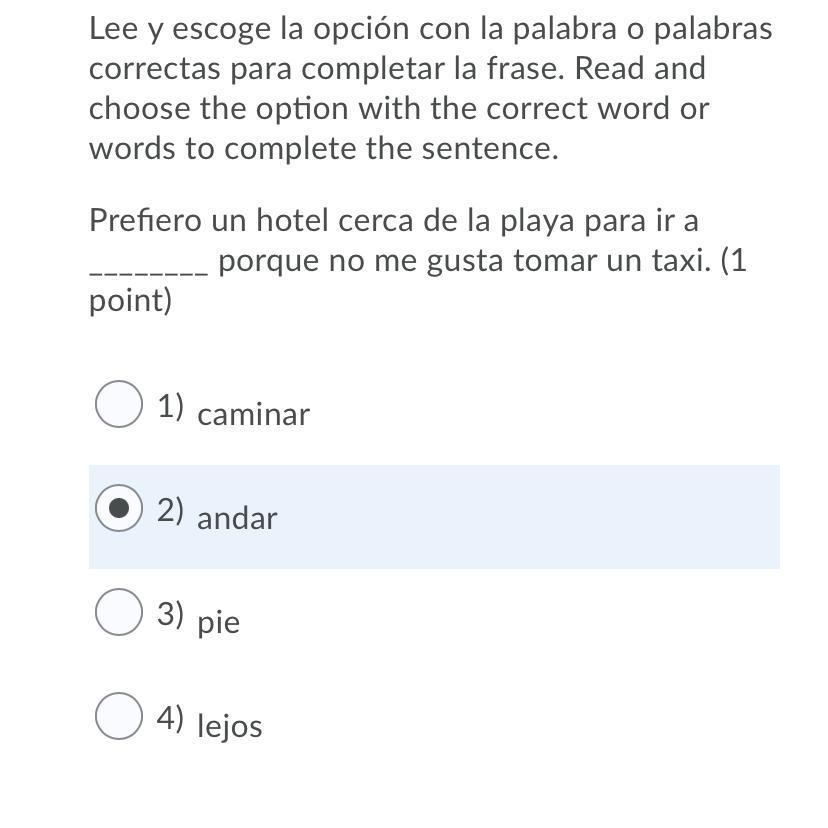Click the option number '3)'

point(171,615)
